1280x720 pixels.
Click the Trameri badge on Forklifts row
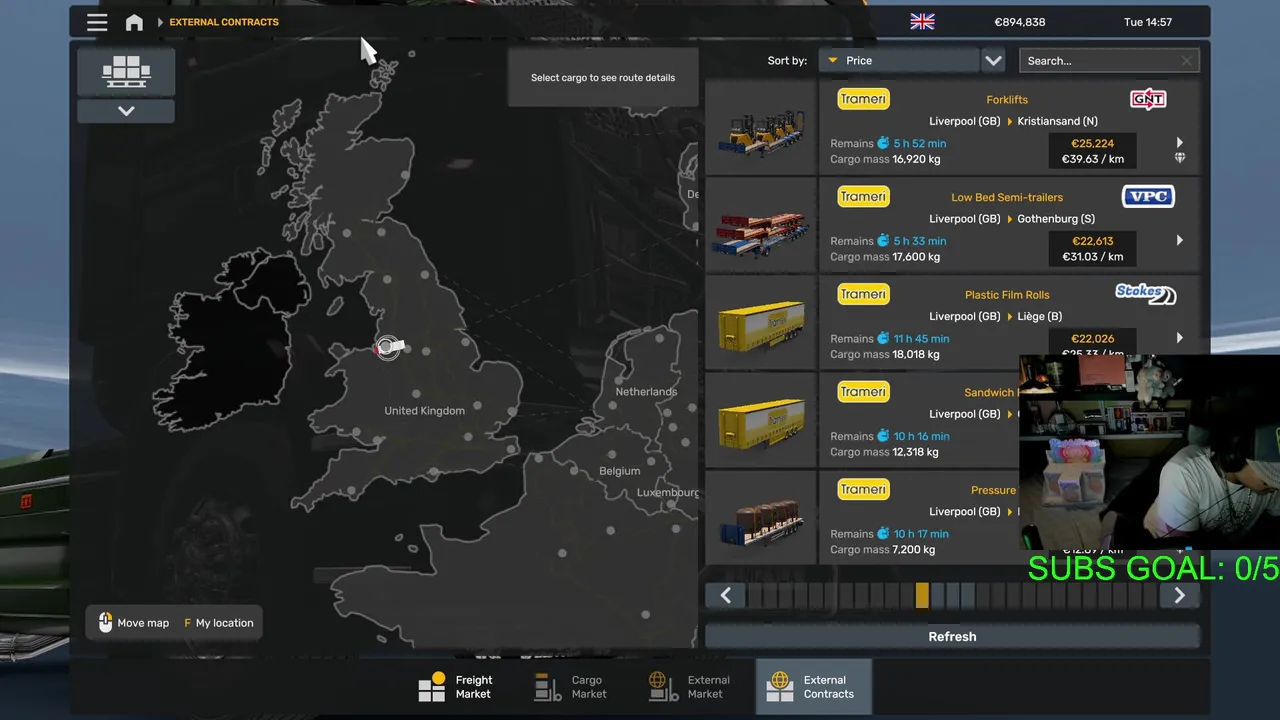point(863,99)
